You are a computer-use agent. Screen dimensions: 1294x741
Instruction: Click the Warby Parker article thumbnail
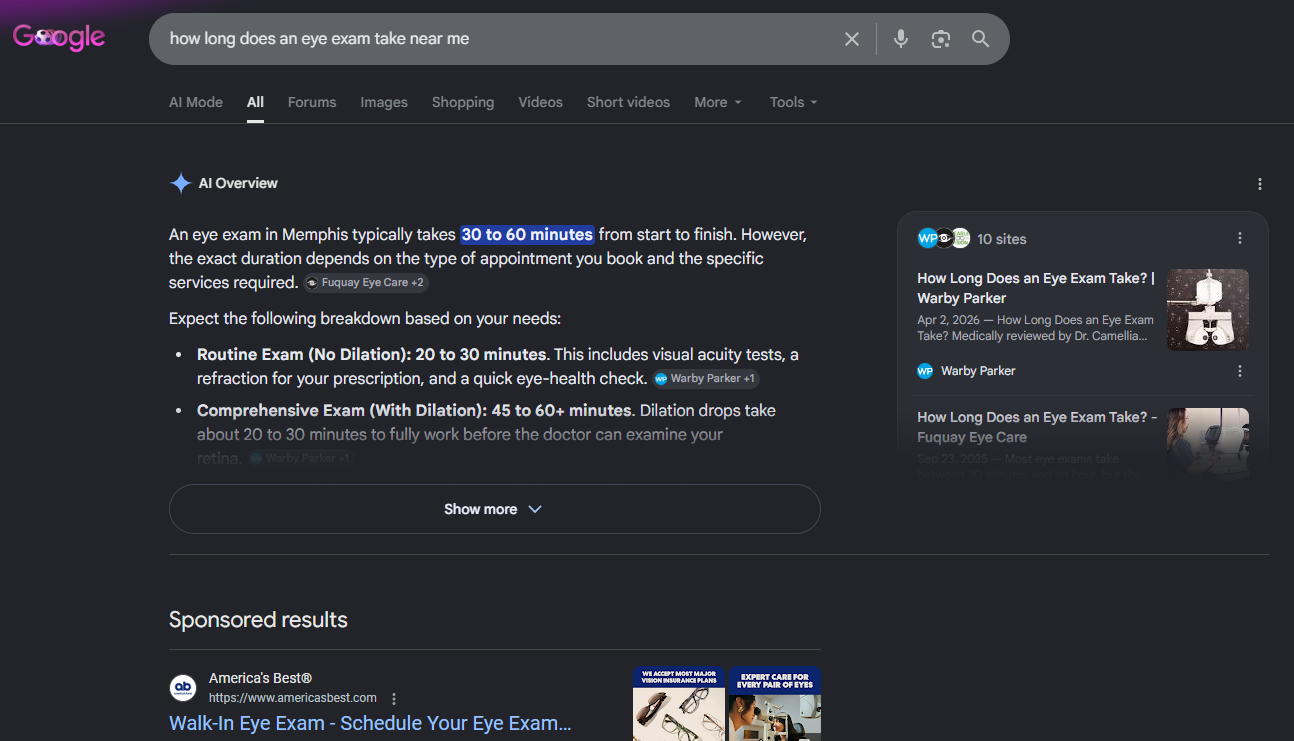(1208, 310)
